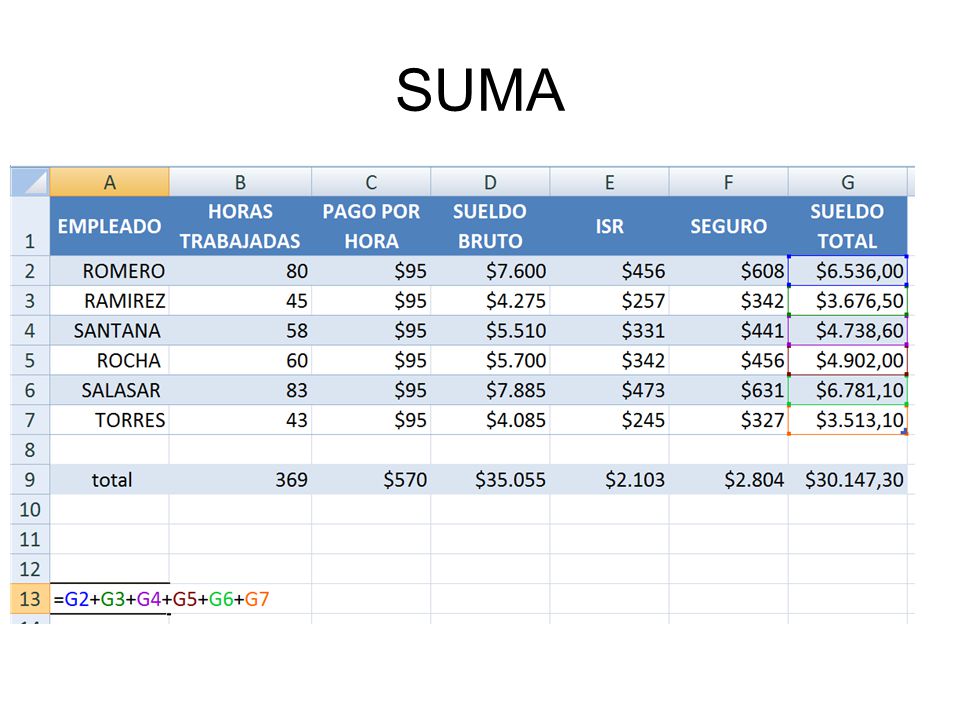Select the RAMIREZ cell
The image size is (960, 720).
click(110, 301)
